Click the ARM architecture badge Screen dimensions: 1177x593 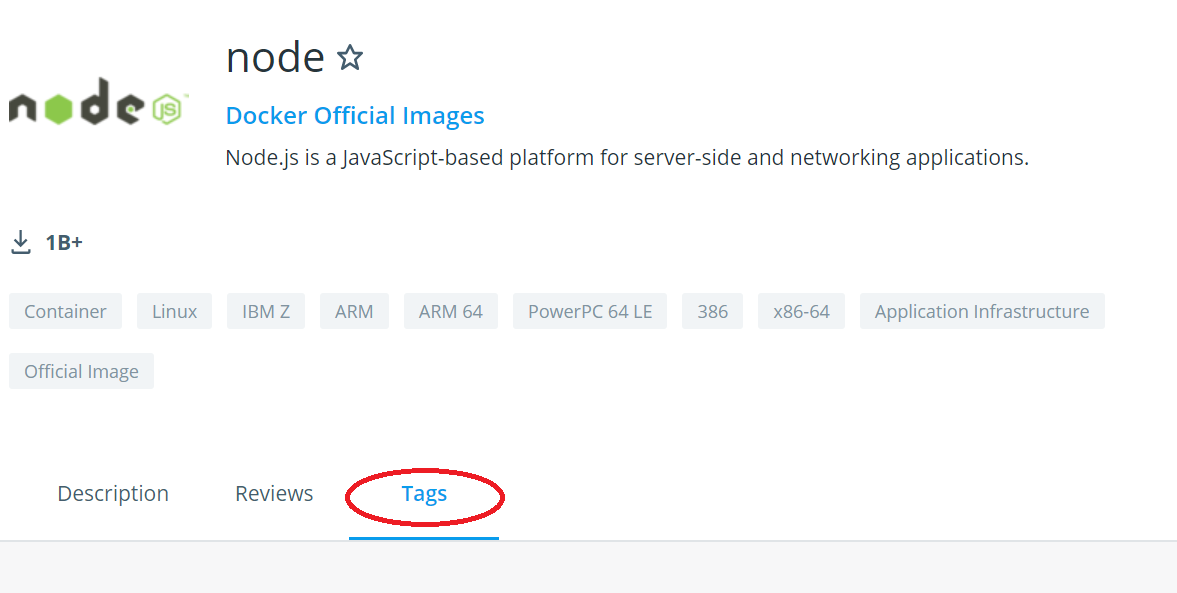click(x=354, y=311)
